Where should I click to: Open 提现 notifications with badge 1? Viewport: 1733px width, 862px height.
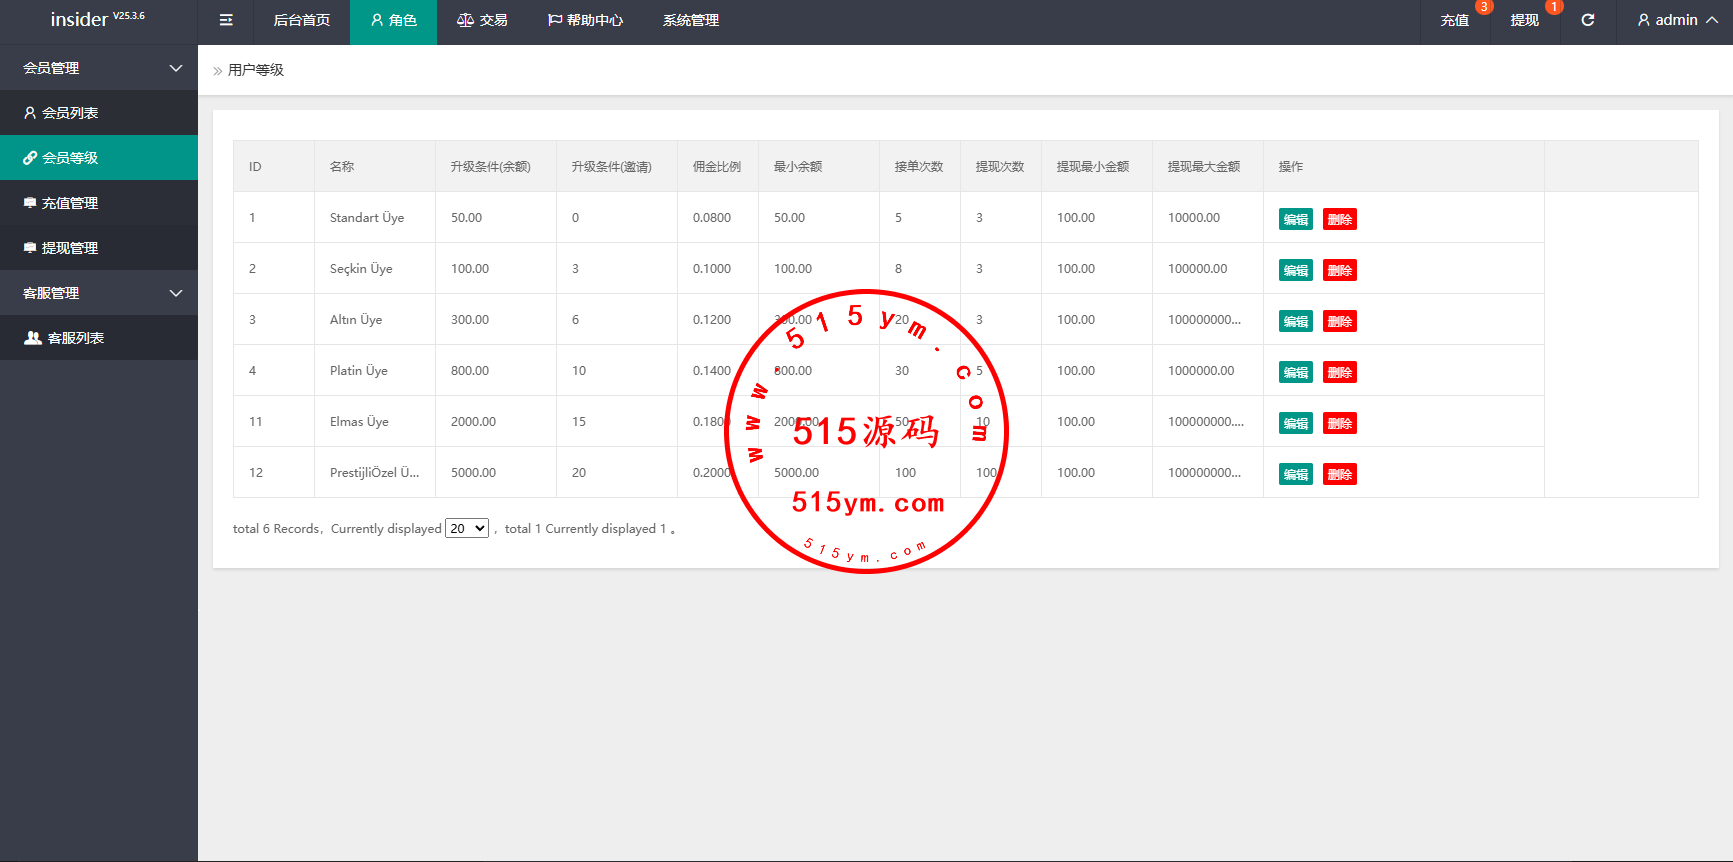tap(1524, 21)
